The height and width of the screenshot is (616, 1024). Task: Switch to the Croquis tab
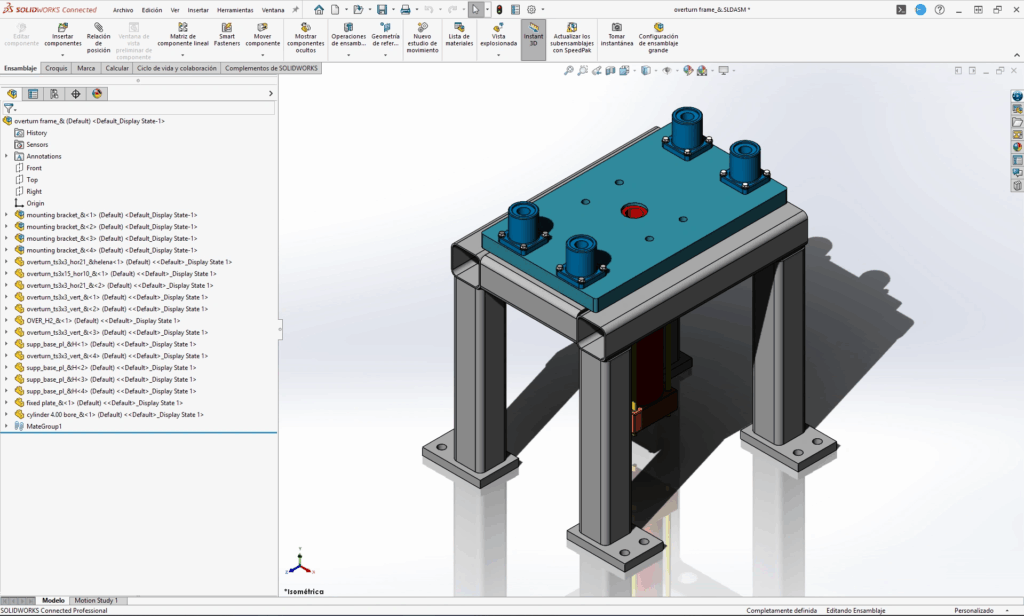pos(57,69)
